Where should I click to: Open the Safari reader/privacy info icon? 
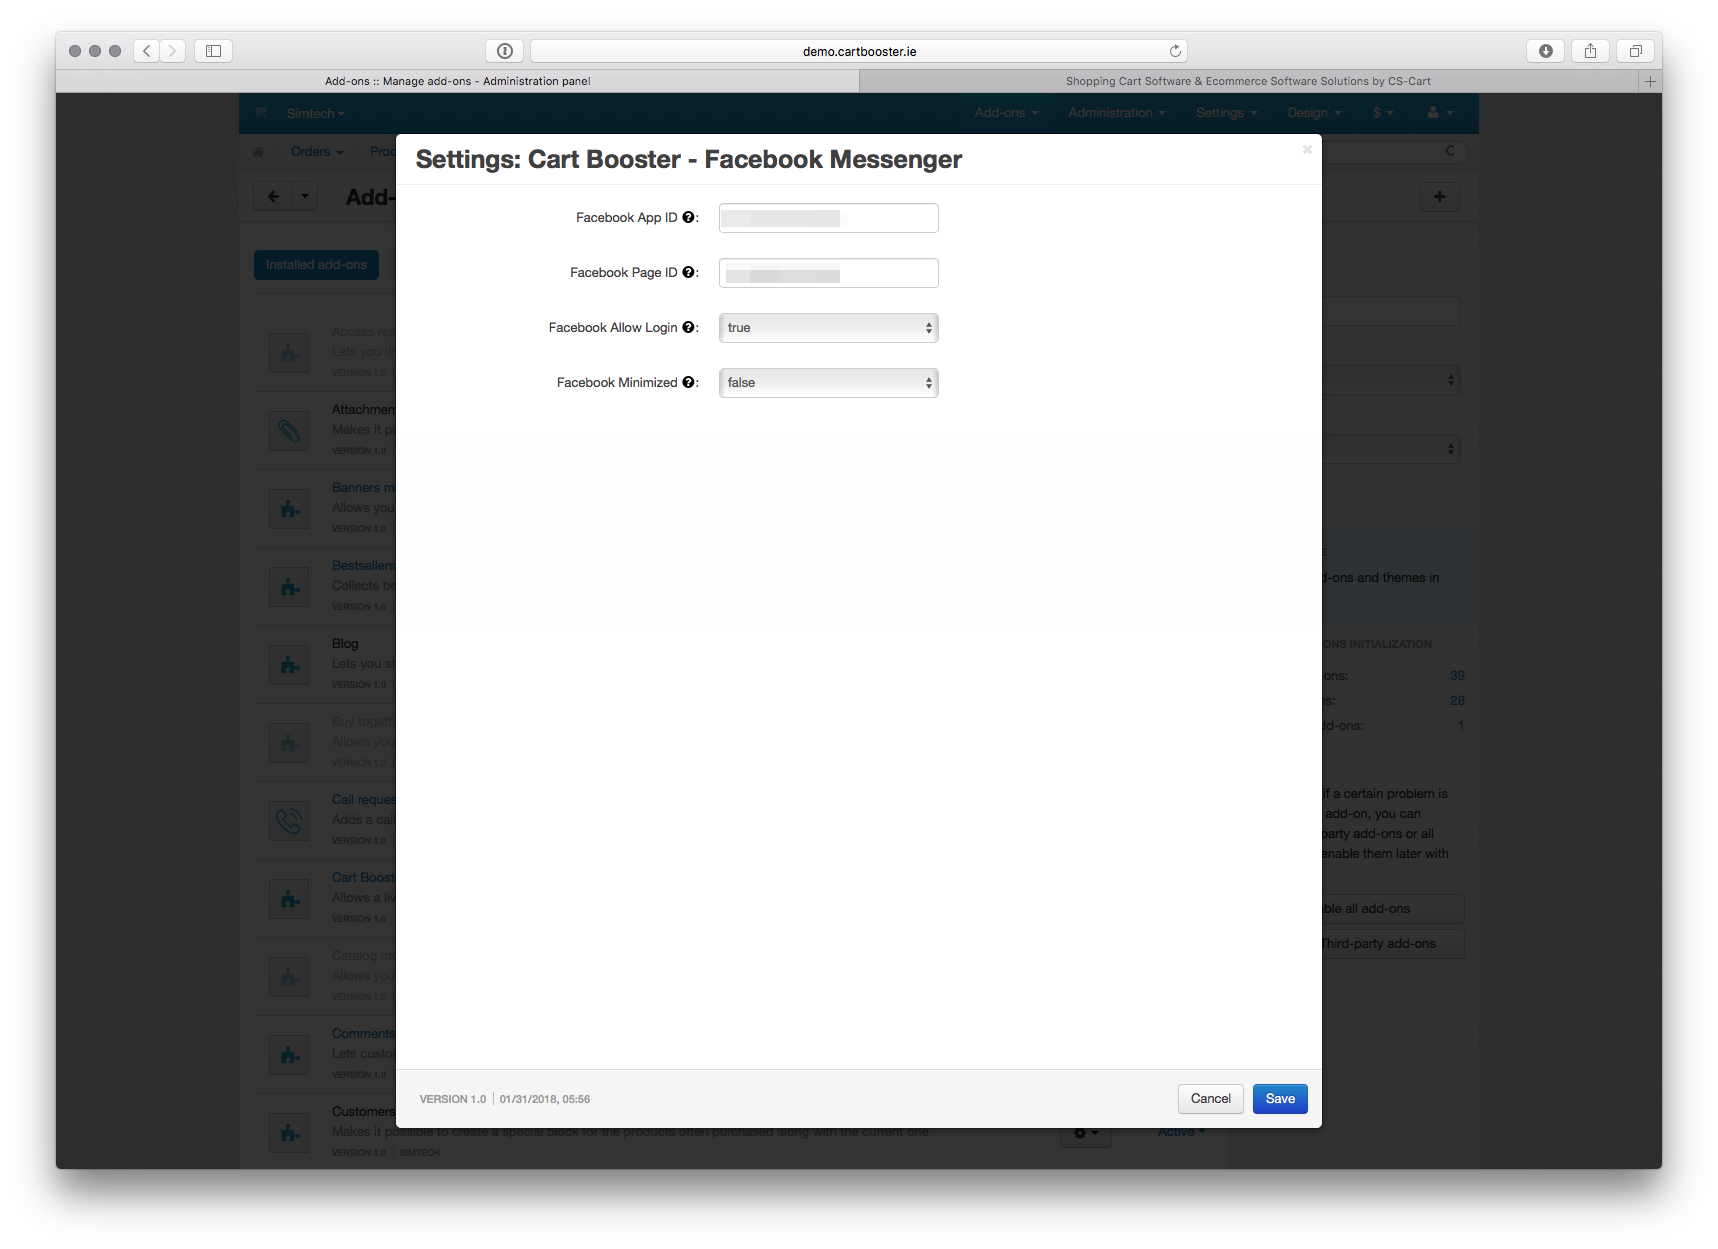[505, 51]
